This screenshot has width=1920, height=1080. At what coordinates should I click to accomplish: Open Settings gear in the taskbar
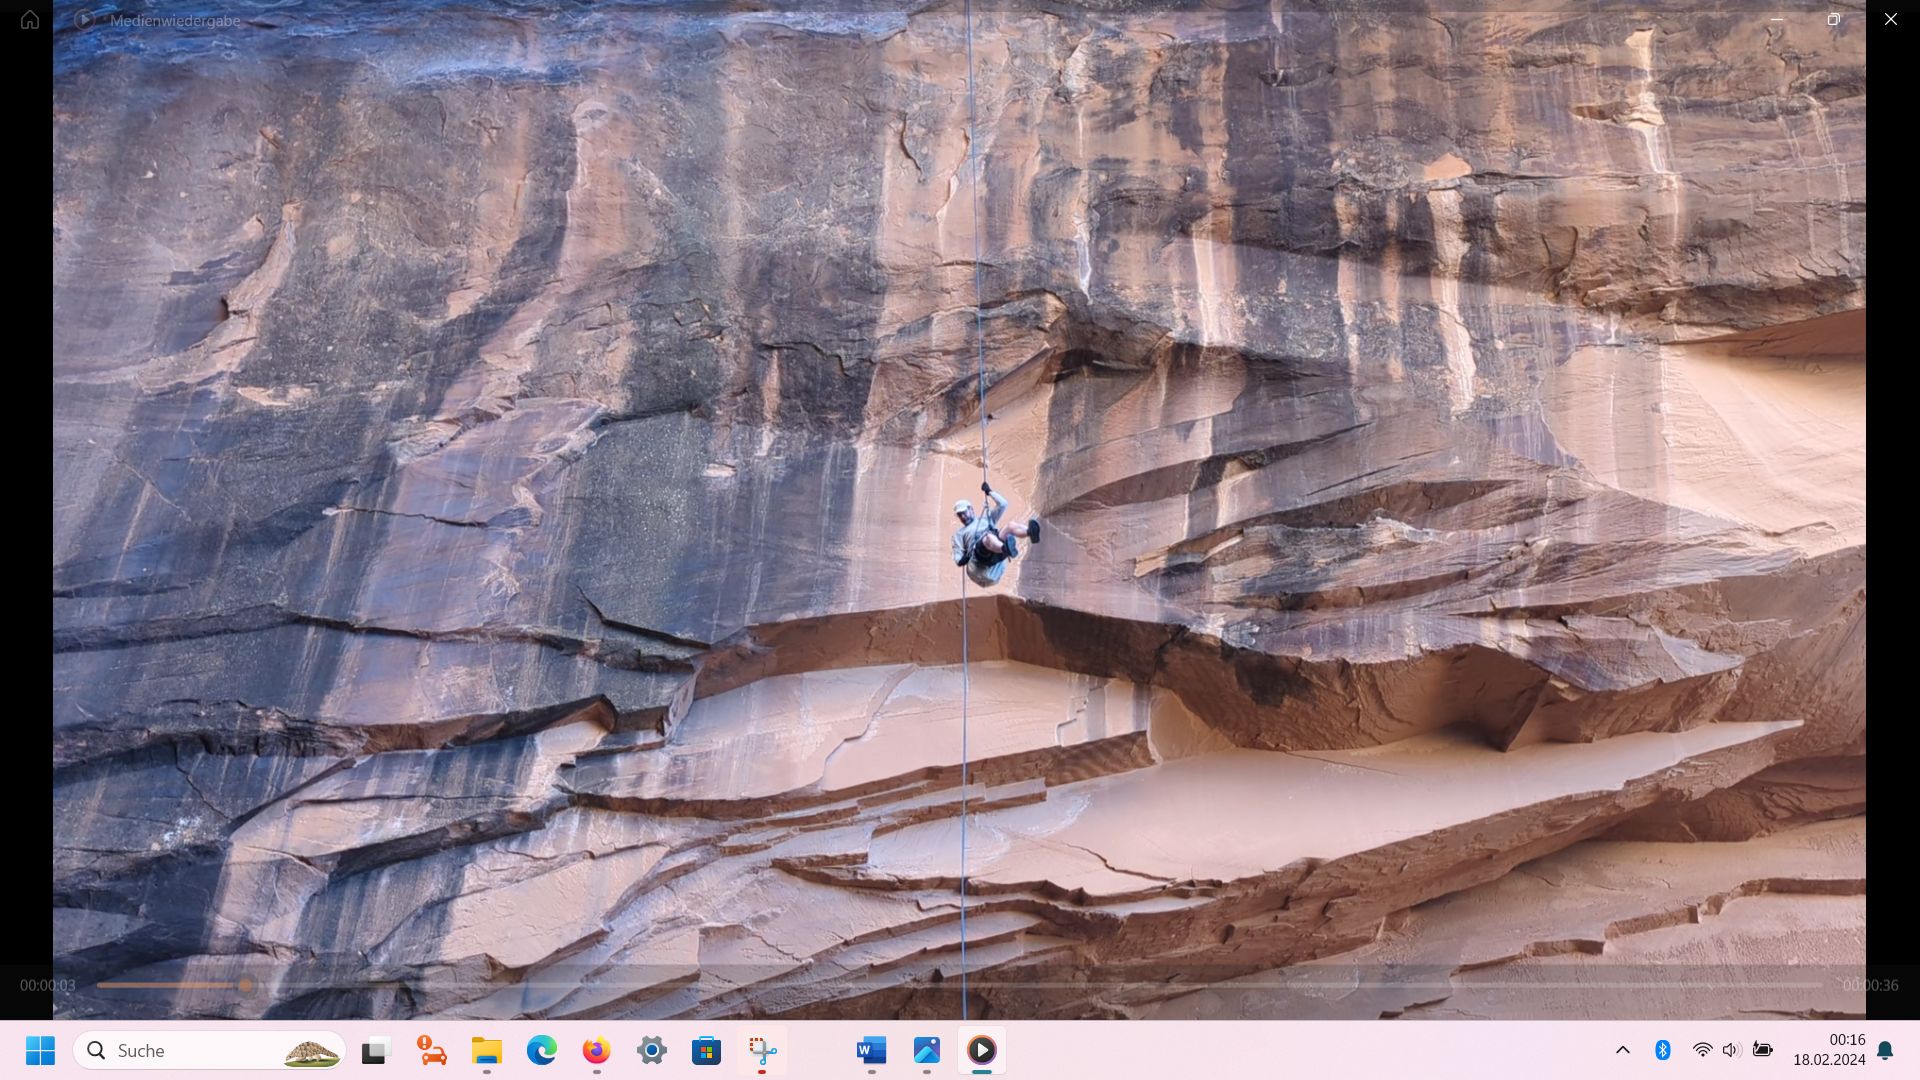[x=652, y=1051]
